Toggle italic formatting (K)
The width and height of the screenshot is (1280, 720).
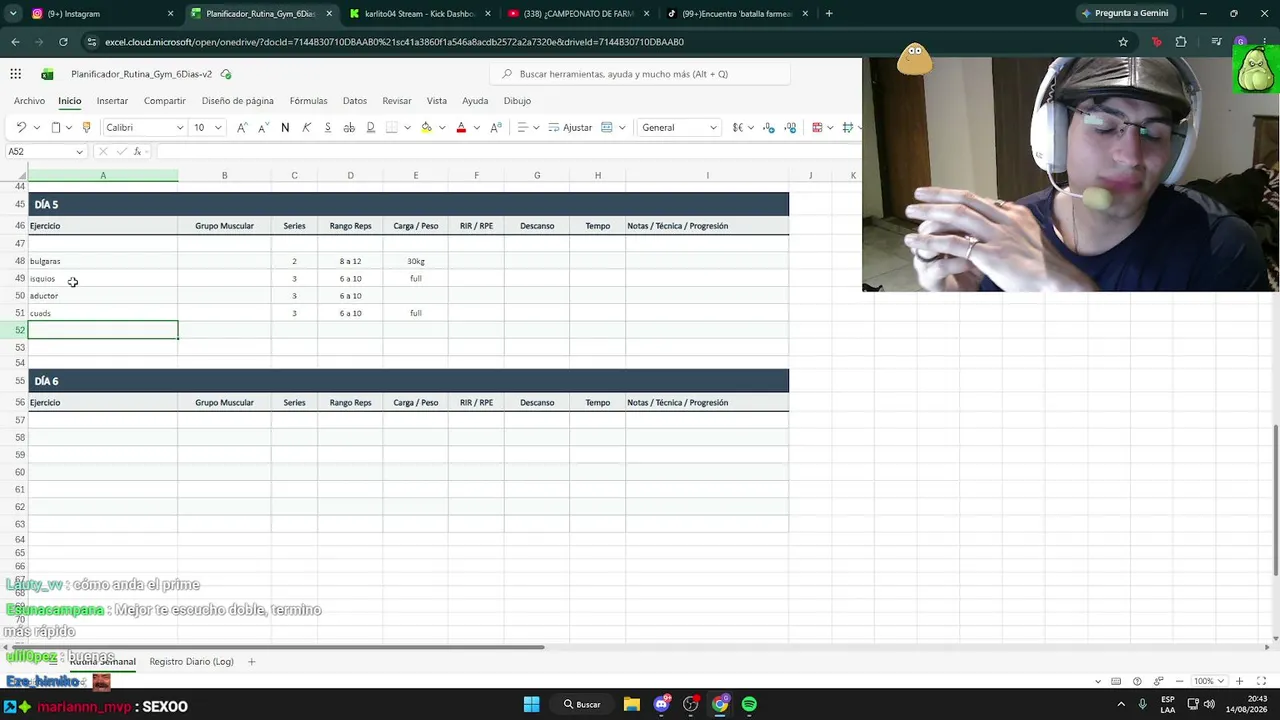point(306,128)
